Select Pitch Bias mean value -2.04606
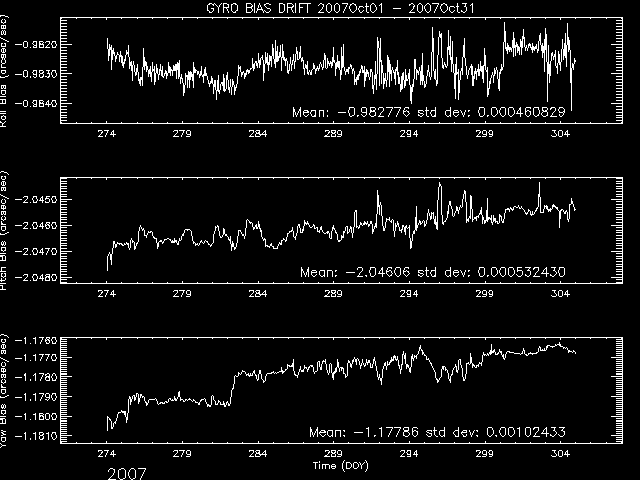The height and width of the screenshot is (480, 640). pyautogui.click(x=378, y=272)
